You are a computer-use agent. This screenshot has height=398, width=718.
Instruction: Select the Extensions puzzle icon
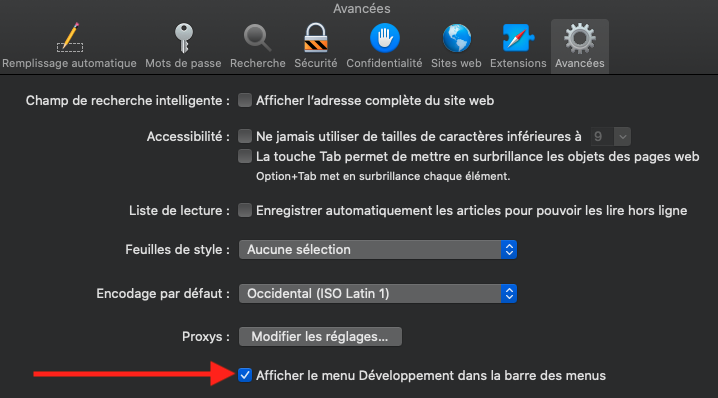click(x=518, y=38)
